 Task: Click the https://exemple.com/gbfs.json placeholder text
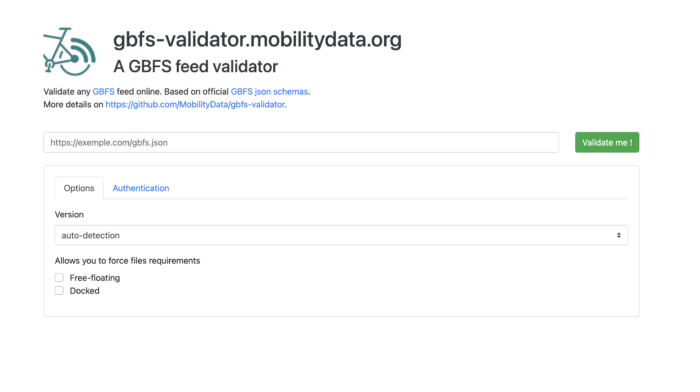tap(109, 142)
